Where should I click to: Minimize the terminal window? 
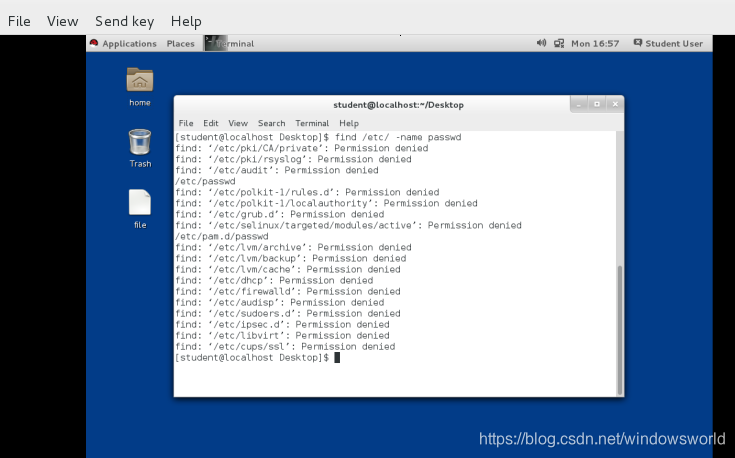click(x=579, y=104)
